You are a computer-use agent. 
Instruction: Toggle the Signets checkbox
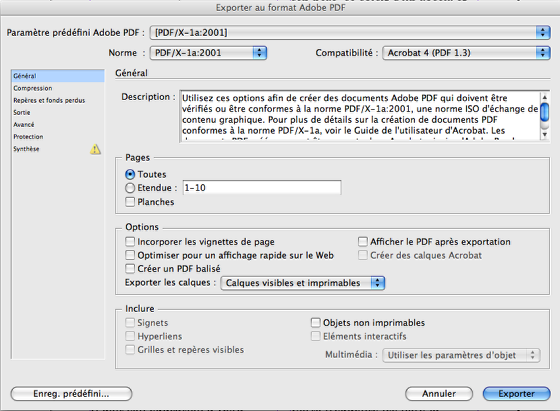[x=130, y=323]
